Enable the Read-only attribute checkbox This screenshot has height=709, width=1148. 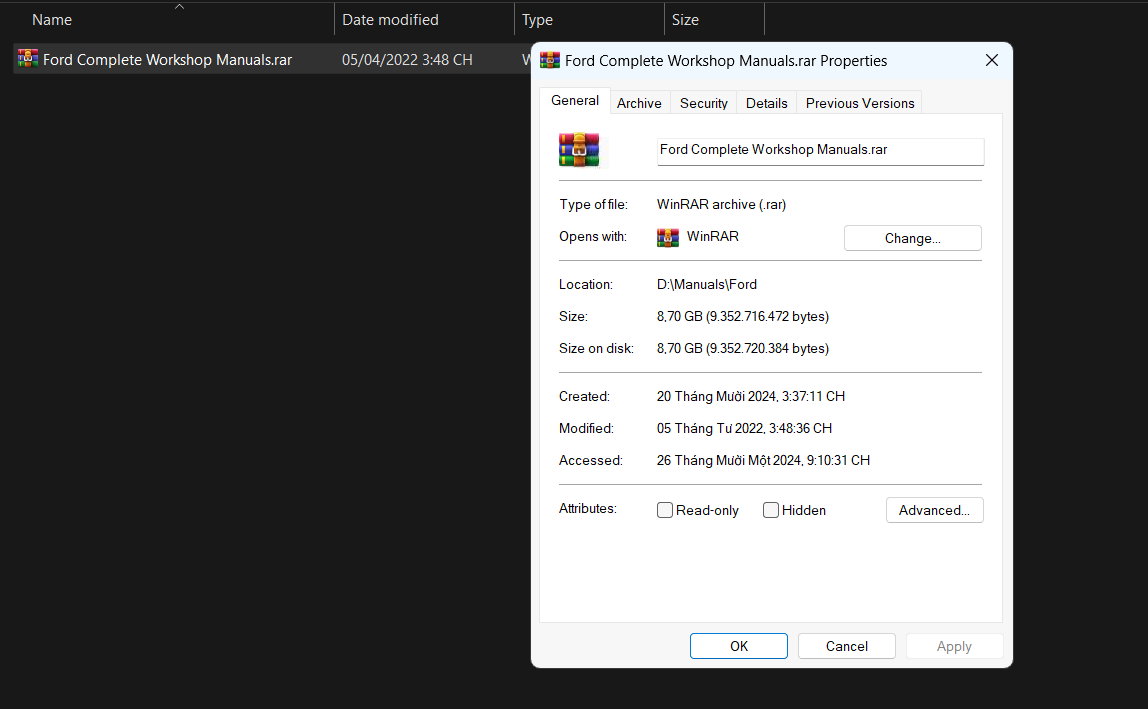[x=665, y=510]
